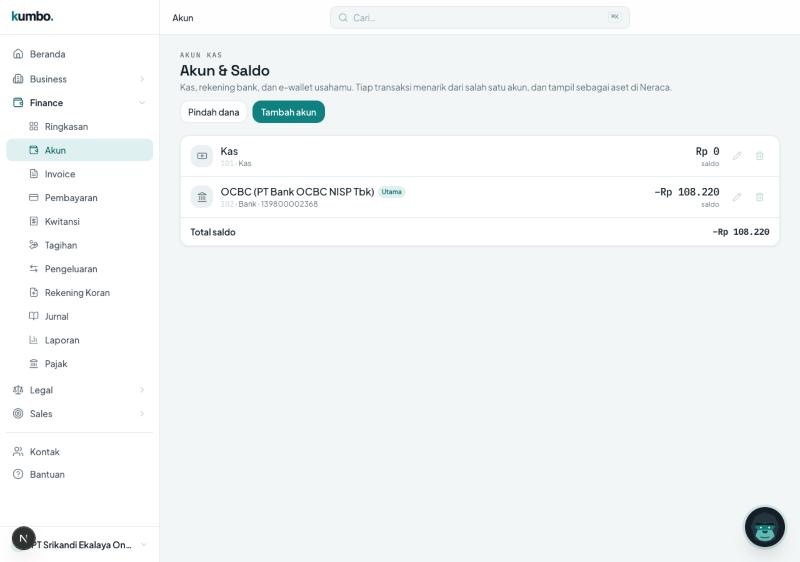The image size is (800, 562).
Task: Open the gorilla assistant chat bubble
Action: (x=764, y=527)
